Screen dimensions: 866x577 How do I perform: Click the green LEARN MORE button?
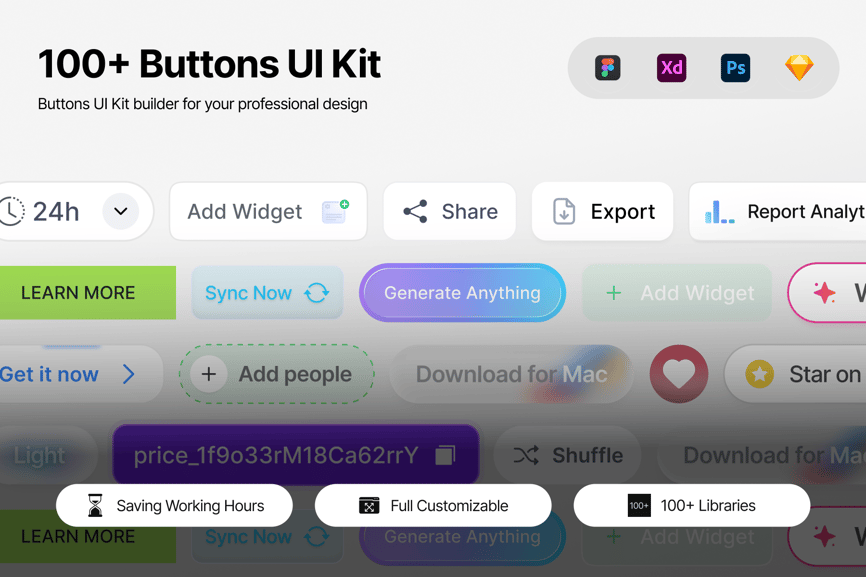(x=86, y=293)
